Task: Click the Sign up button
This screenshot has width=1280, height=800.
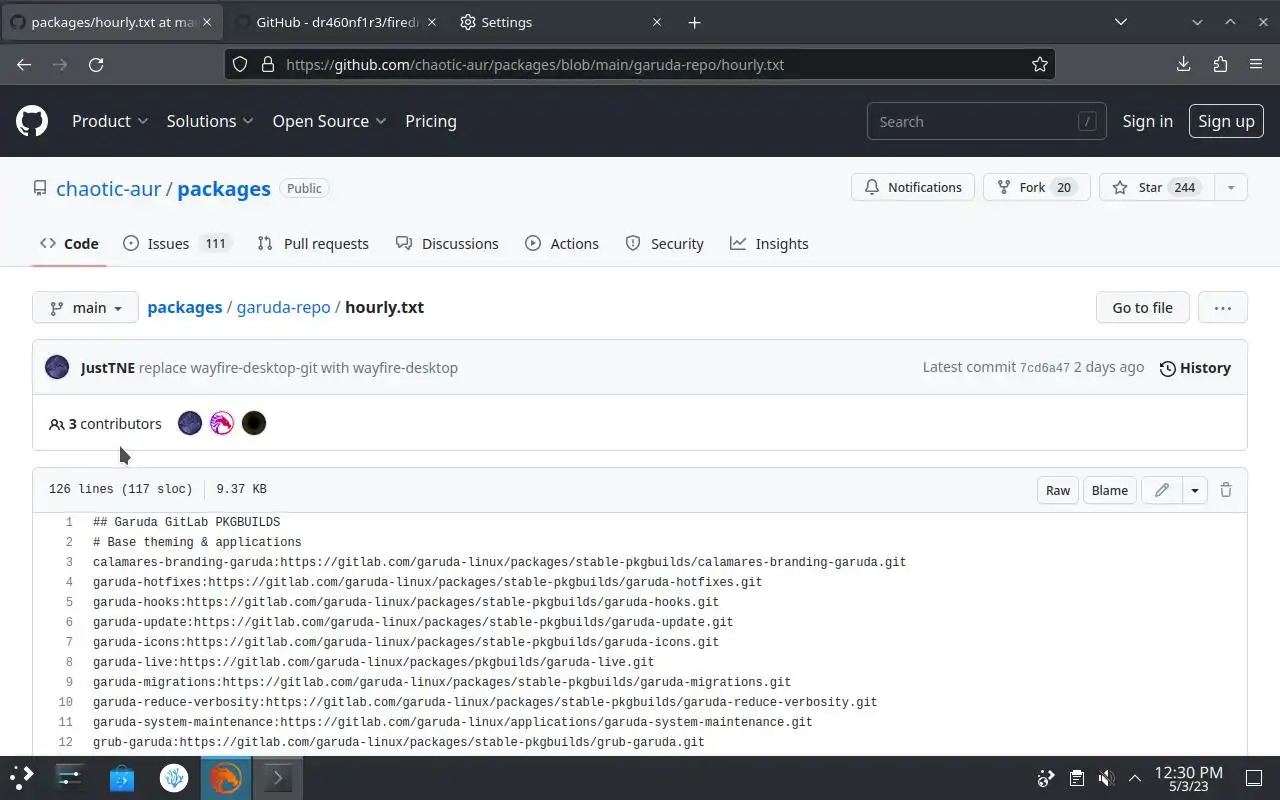Action: [1226, 121]
